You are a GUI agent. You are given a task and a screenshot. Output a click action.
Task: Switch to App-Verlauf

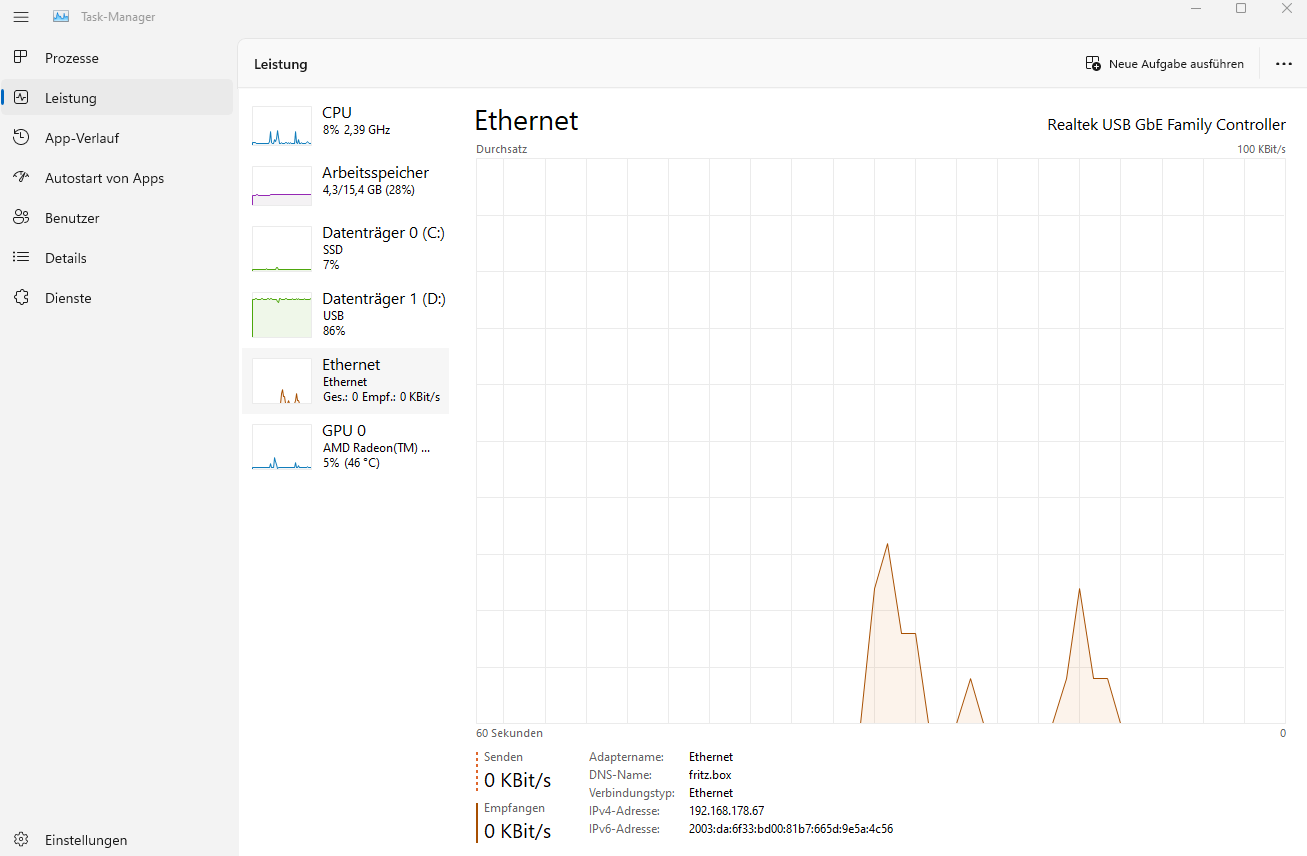[117, 138]
